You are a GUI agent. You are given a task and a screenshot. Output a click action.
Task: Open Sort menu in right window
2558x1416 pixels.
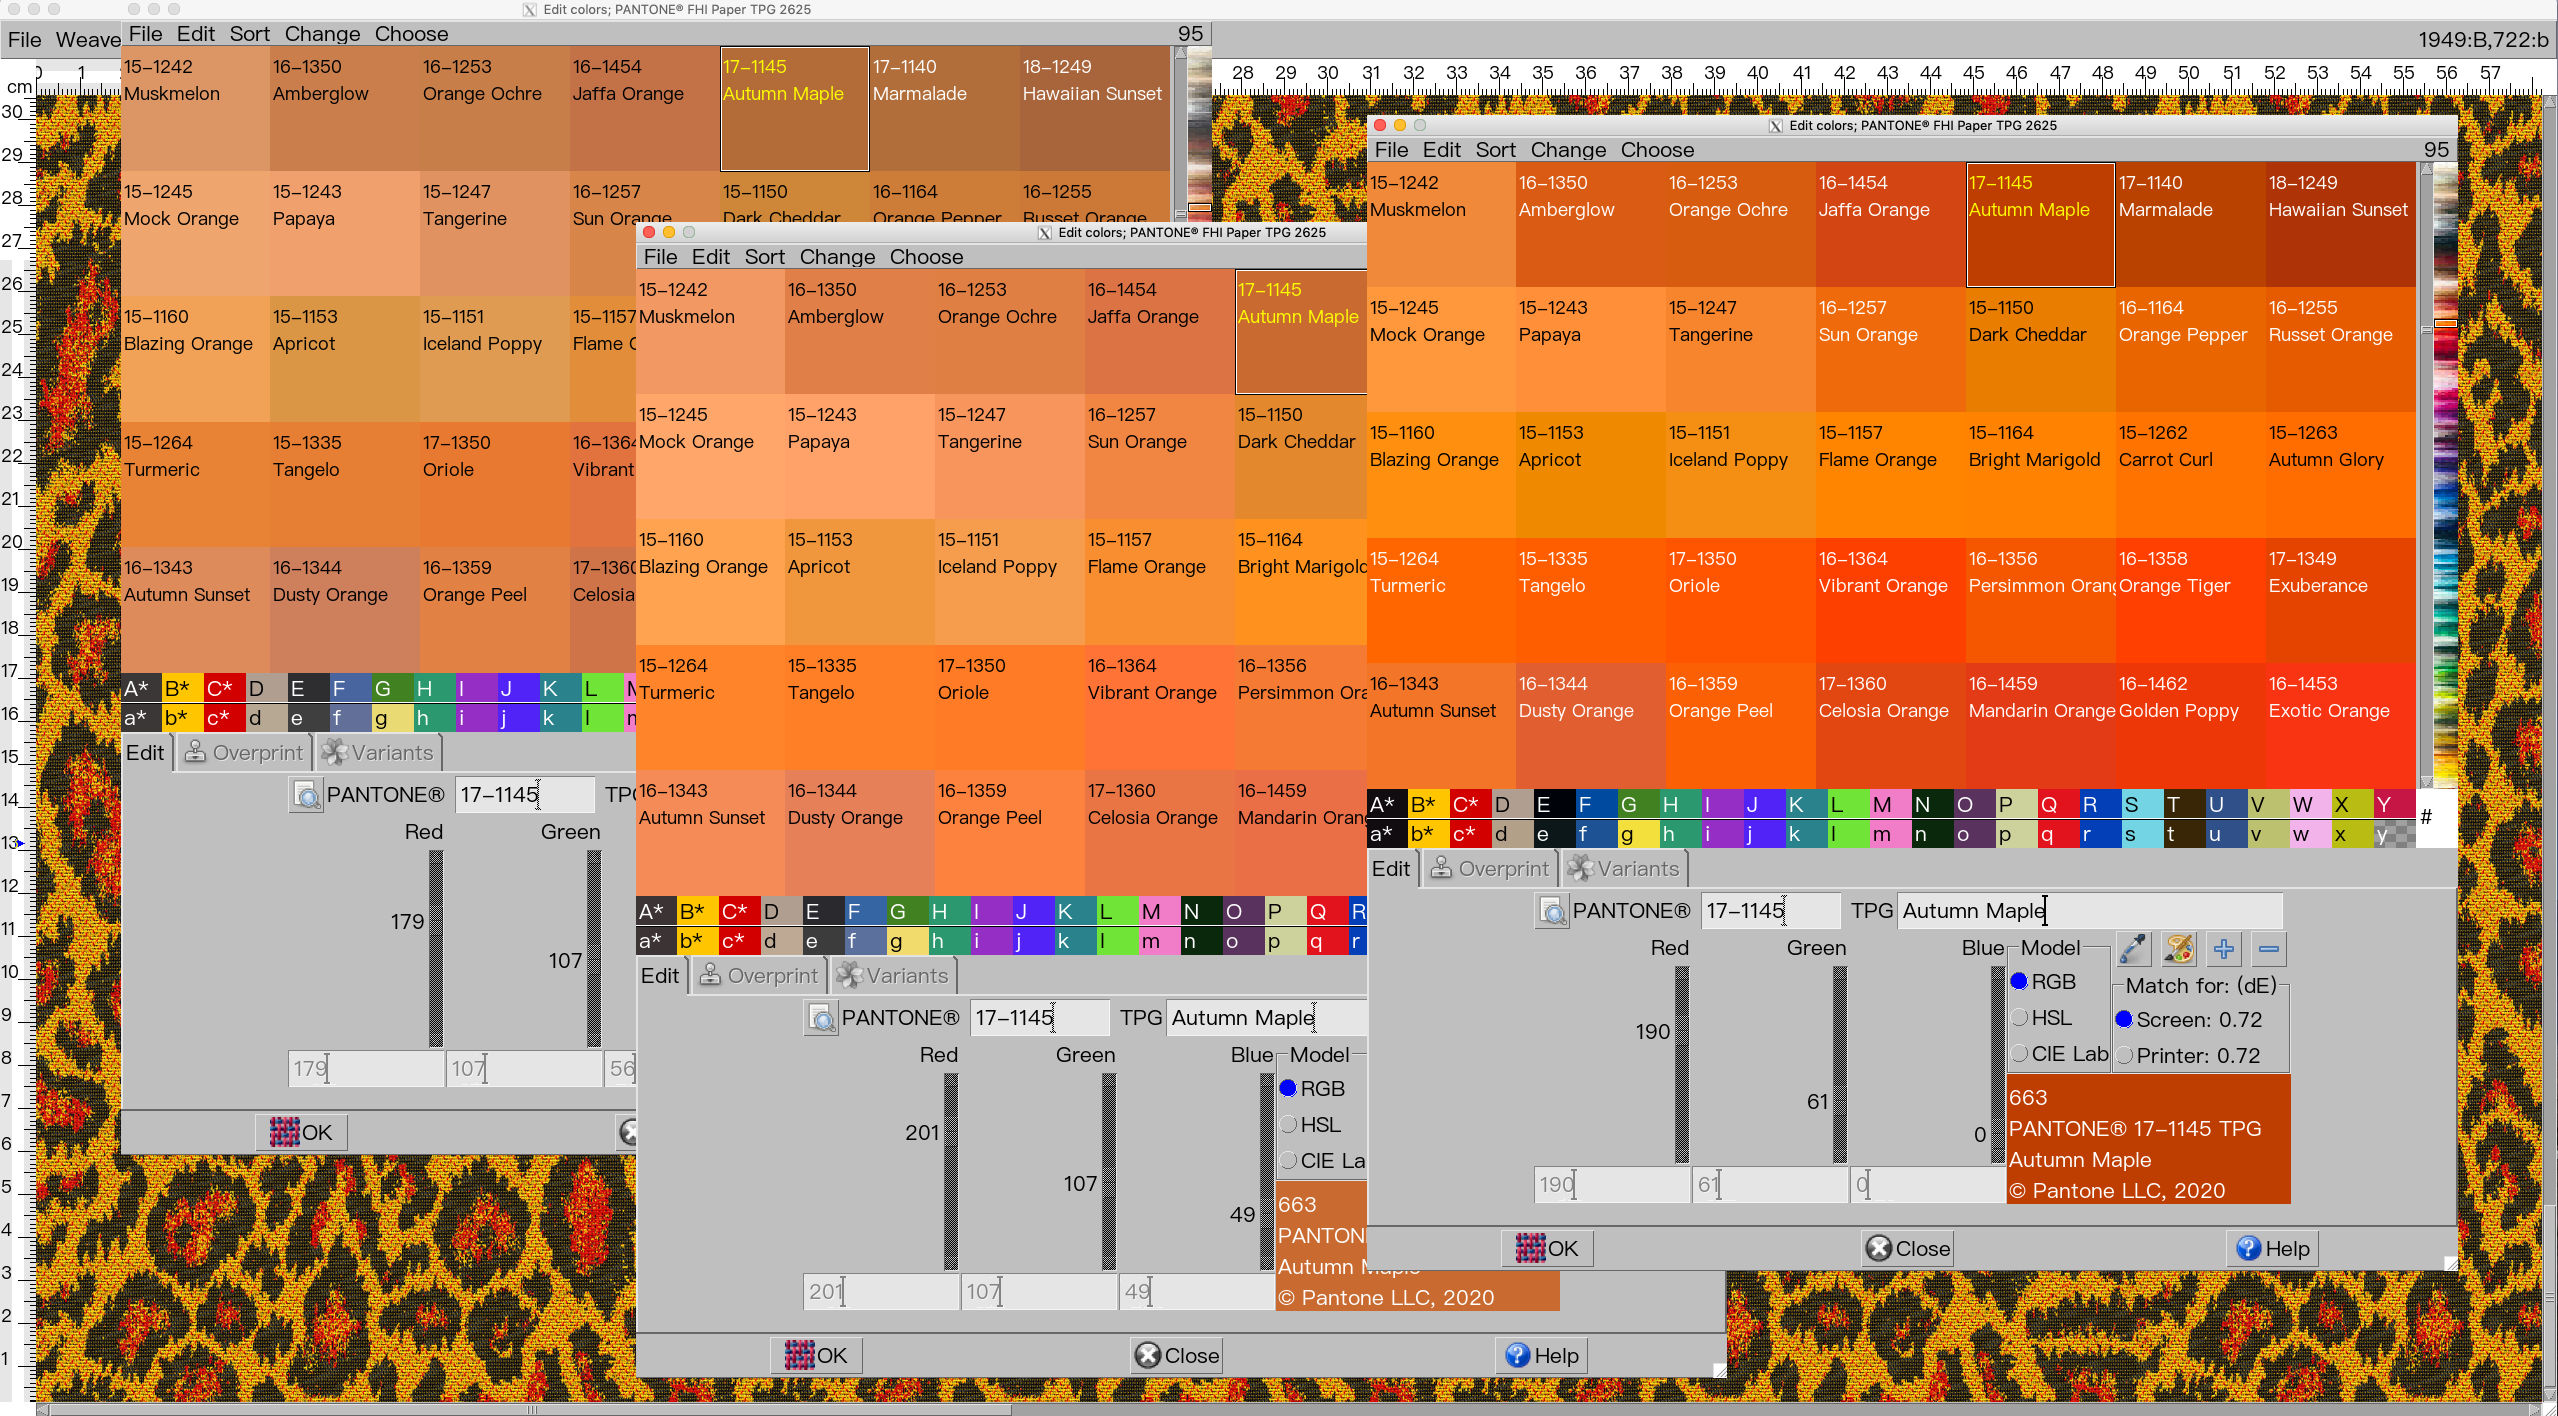(x=1495, y=150)
